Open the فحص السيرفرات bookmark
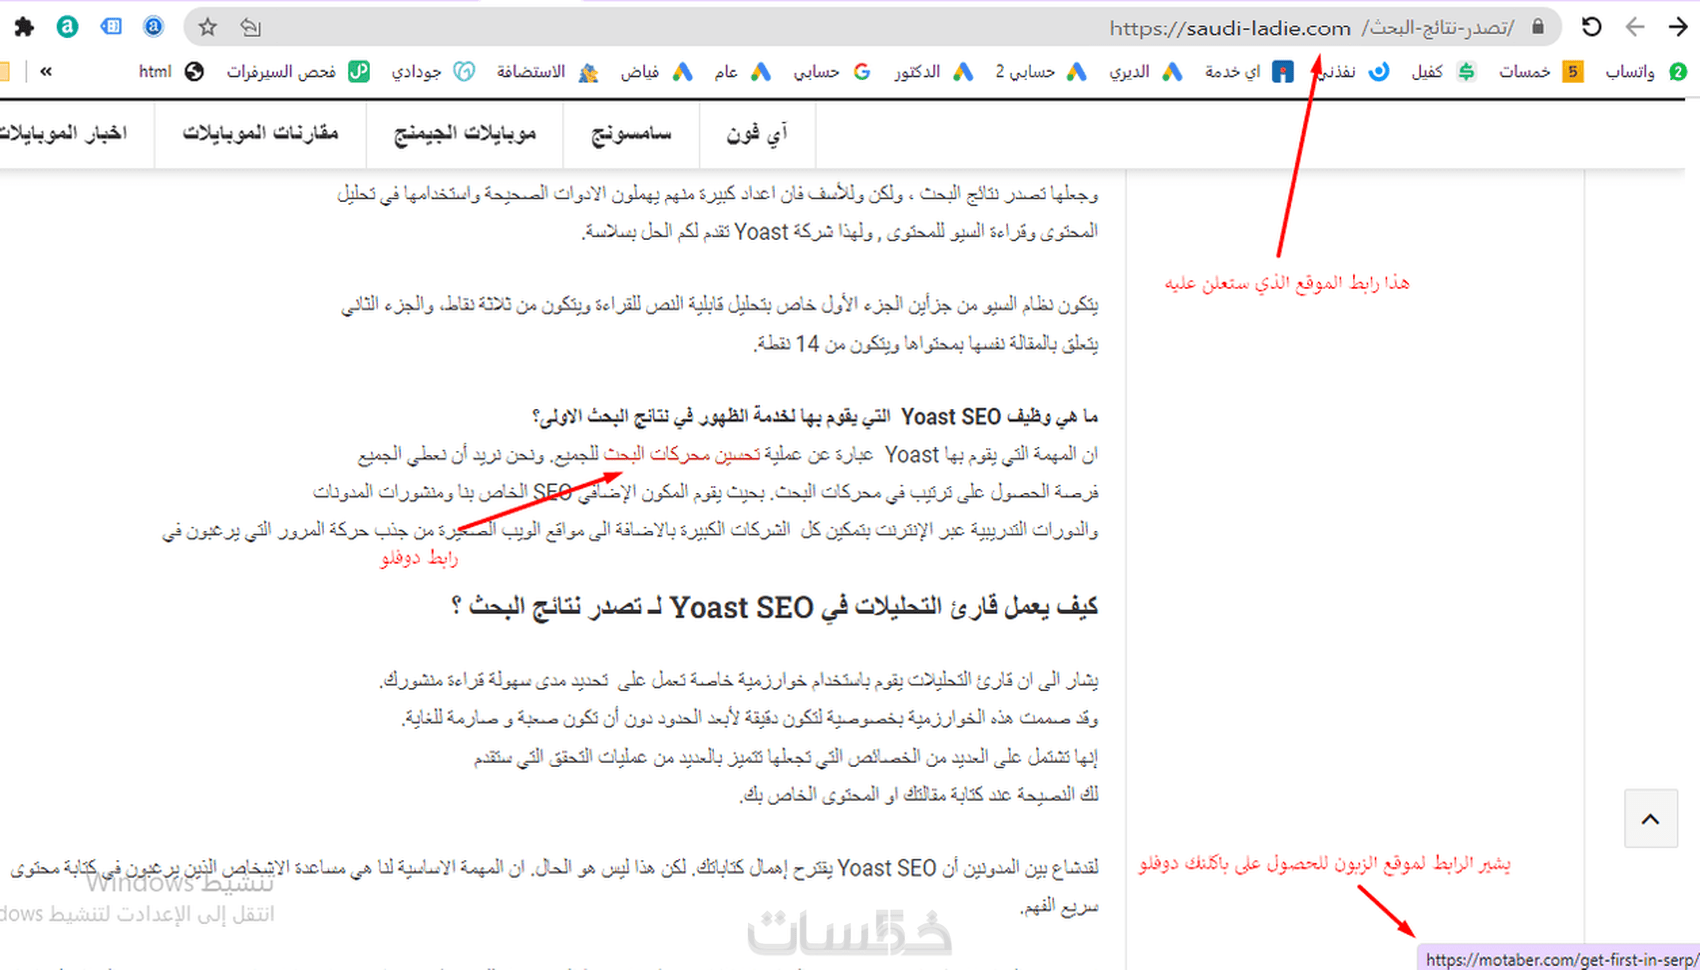 pyautogui.click(x=298, y=72)
